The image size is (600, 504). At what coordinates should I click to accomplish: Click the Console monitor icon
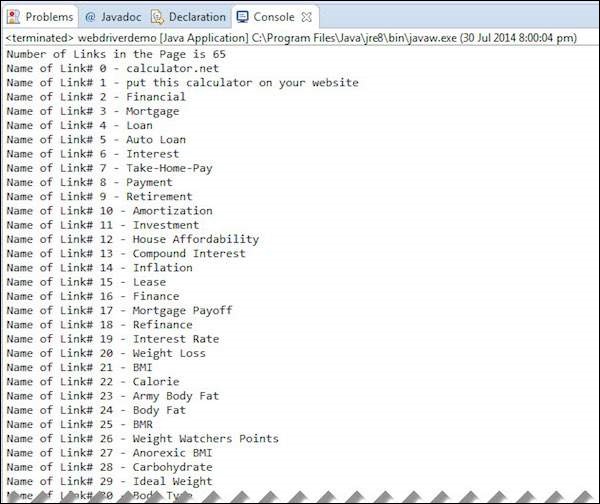[x=242, y=17]
